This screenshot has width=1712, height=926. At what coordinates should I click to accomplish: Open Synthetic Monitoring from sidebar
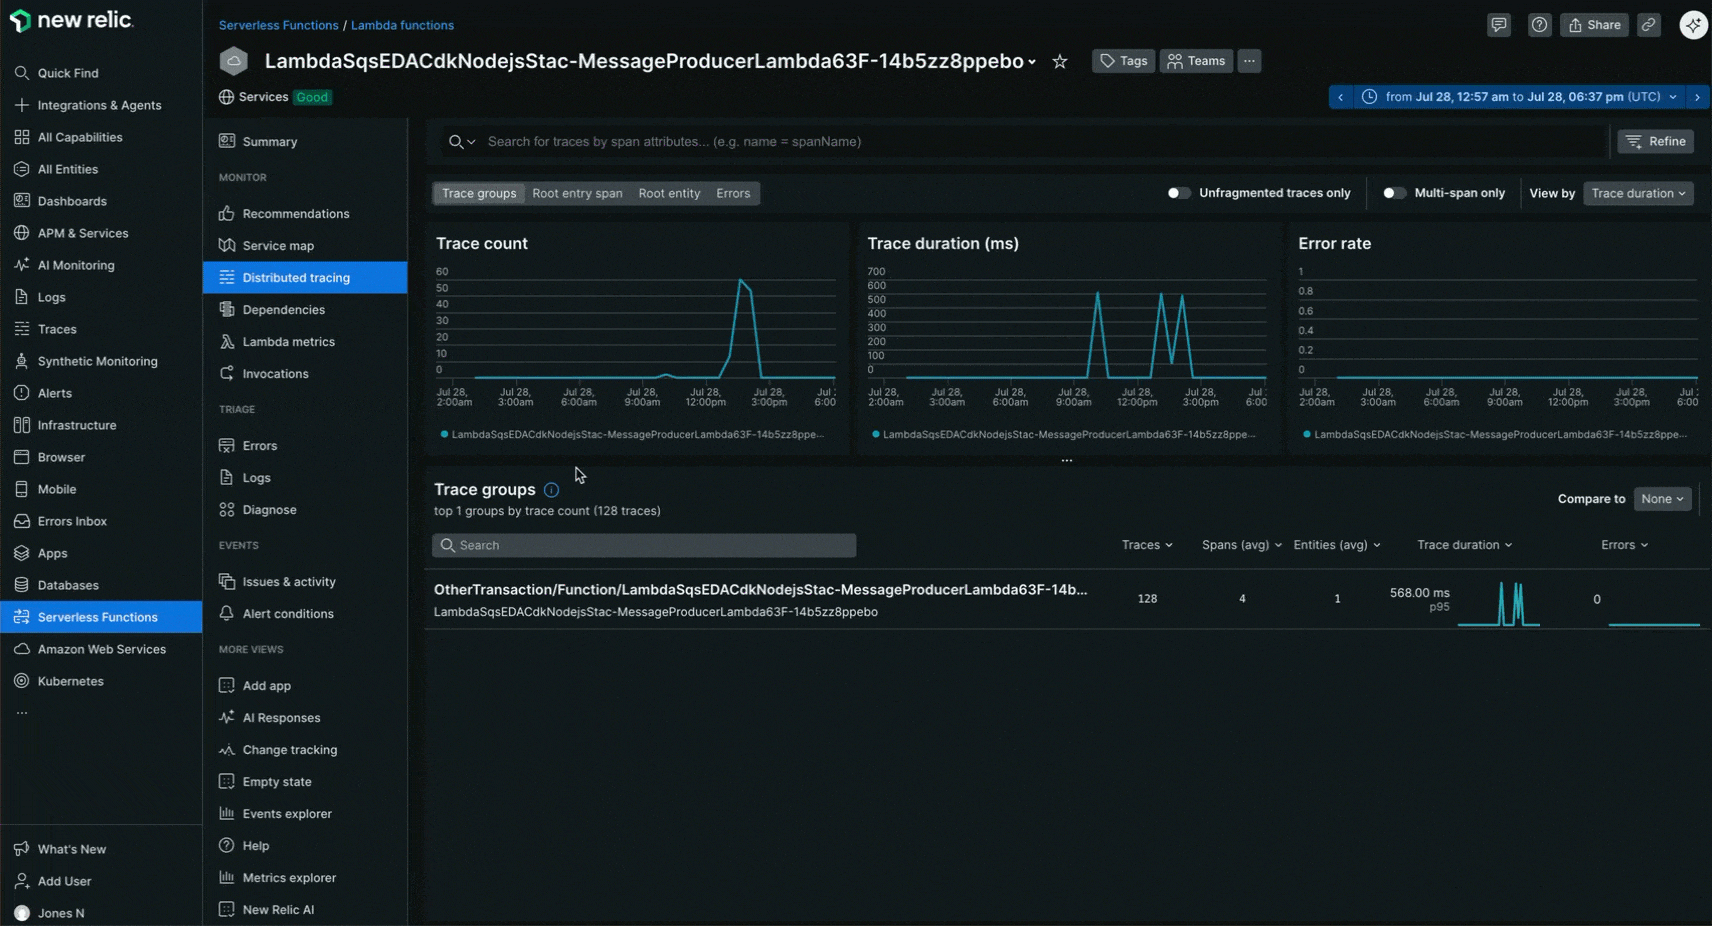97,361
